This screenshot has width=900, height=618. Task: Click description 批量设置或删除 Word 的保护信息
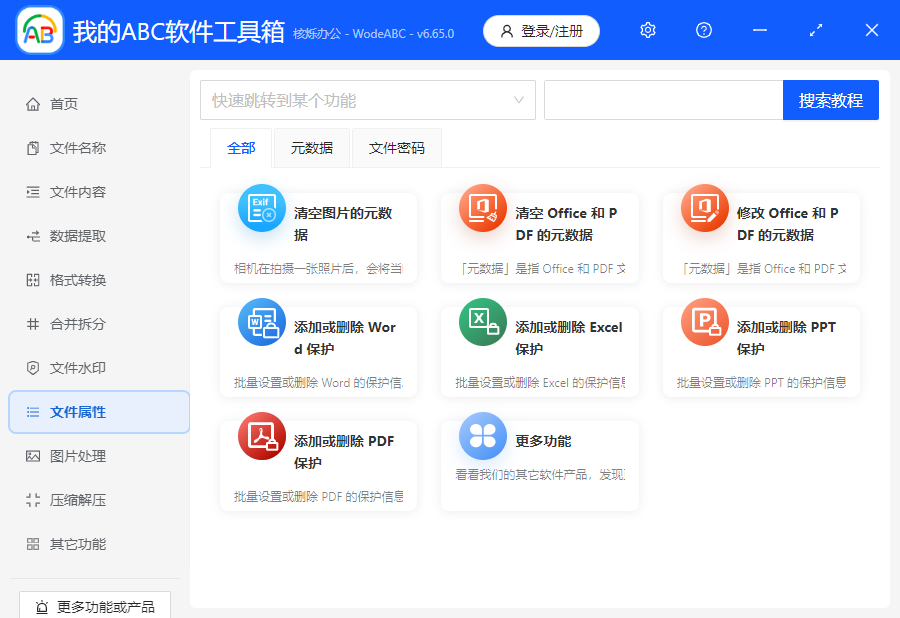[319, 383]
